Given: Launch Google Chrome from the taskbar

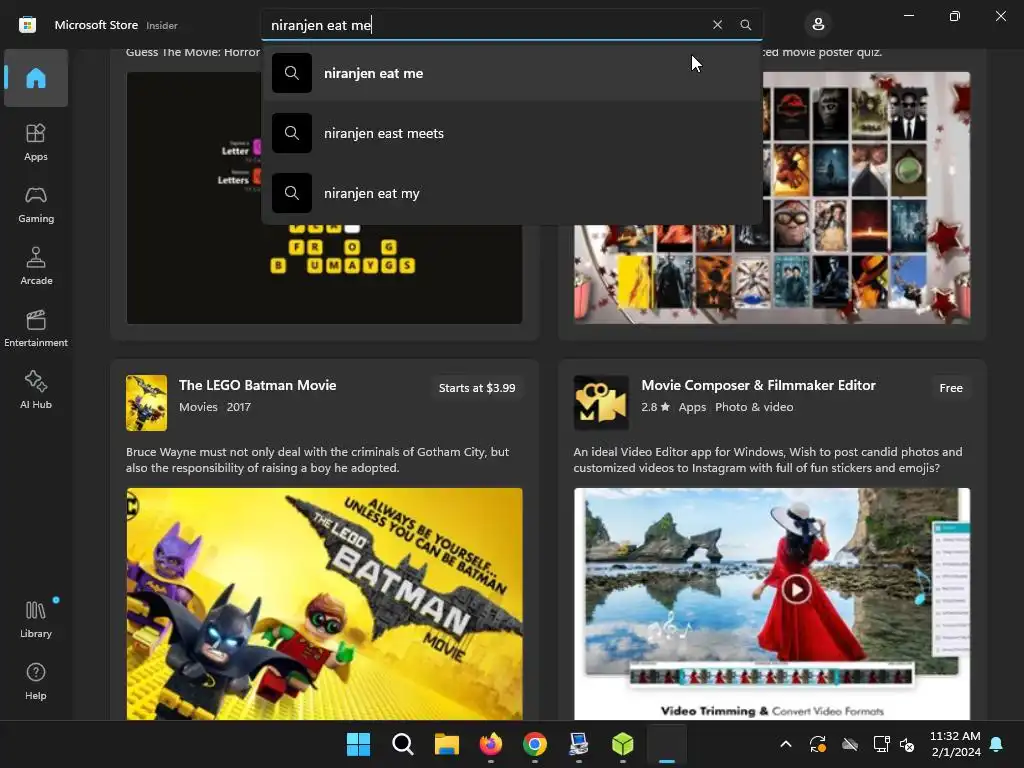Looking at the screenshot, I should [535, 744].
